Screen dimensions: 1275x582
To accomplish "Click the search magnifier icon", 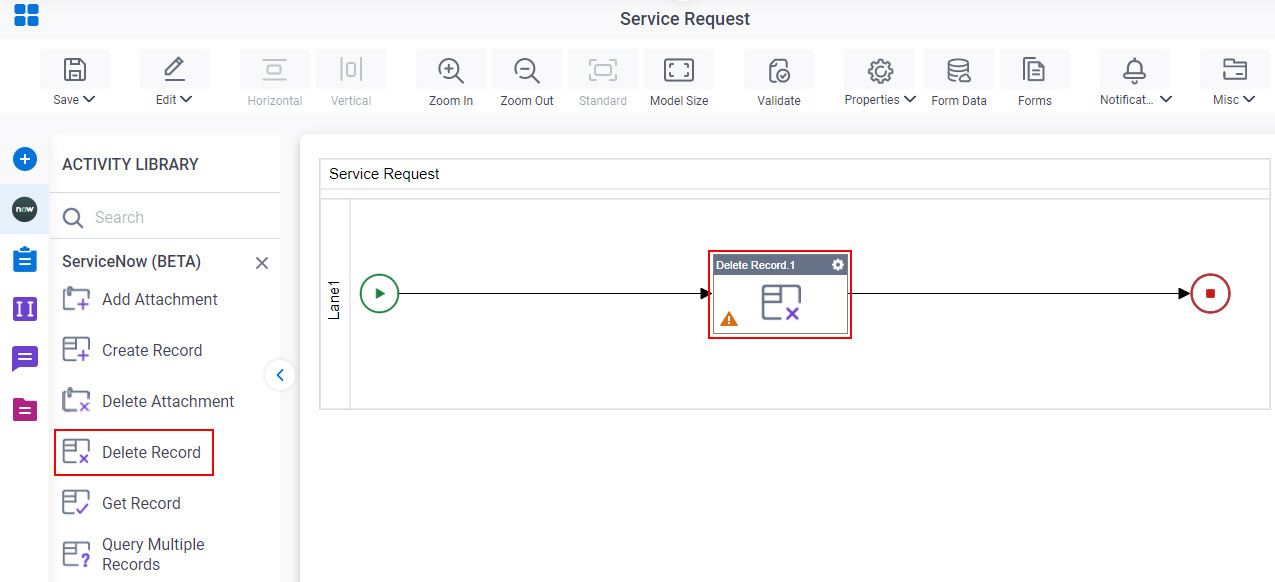I will click(x=73, y=217).
